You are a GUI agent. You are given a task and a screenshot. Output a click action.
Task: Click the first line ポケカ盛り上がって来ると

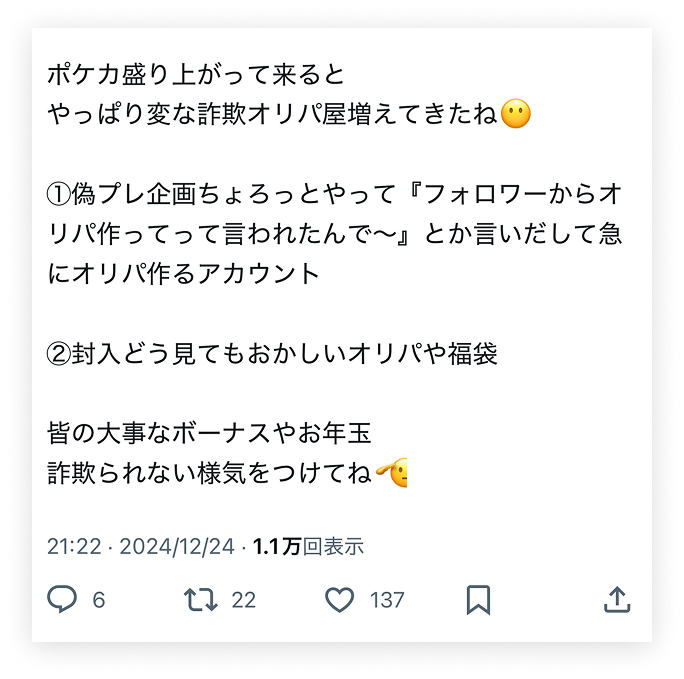click(196, 75)
